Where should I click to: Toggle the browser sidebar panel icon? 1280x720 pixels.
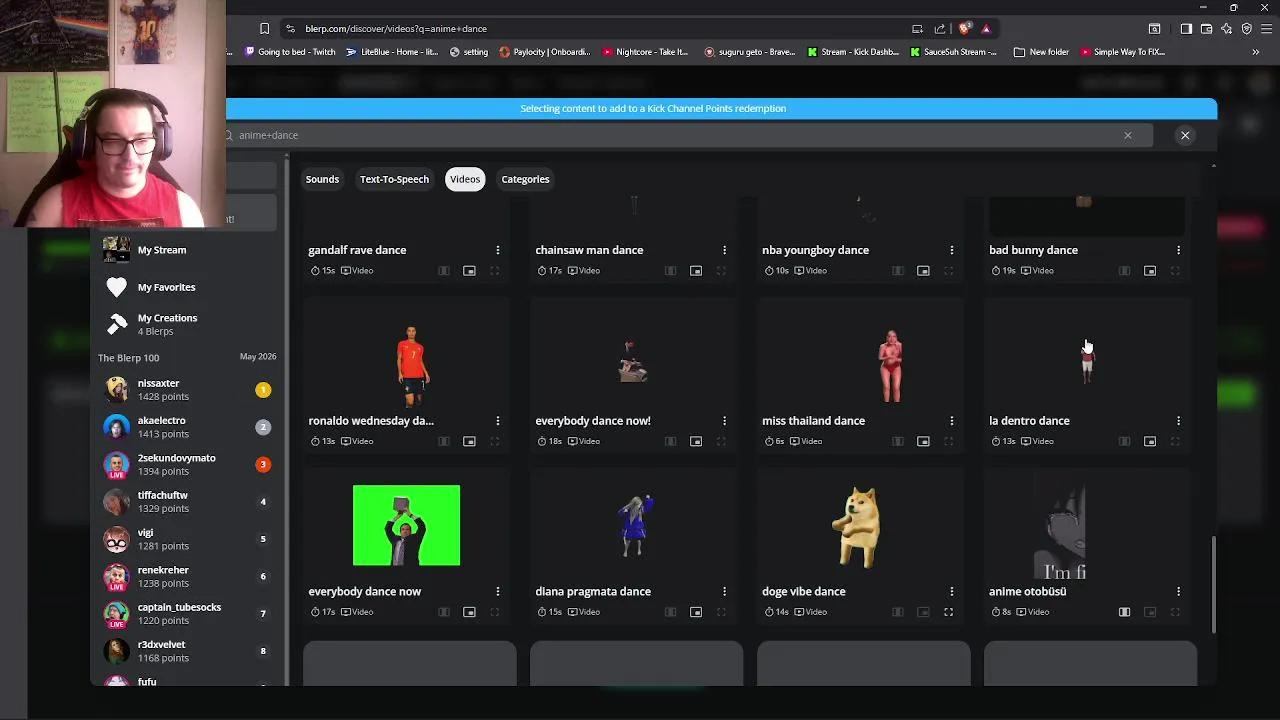coord(1186,29)
